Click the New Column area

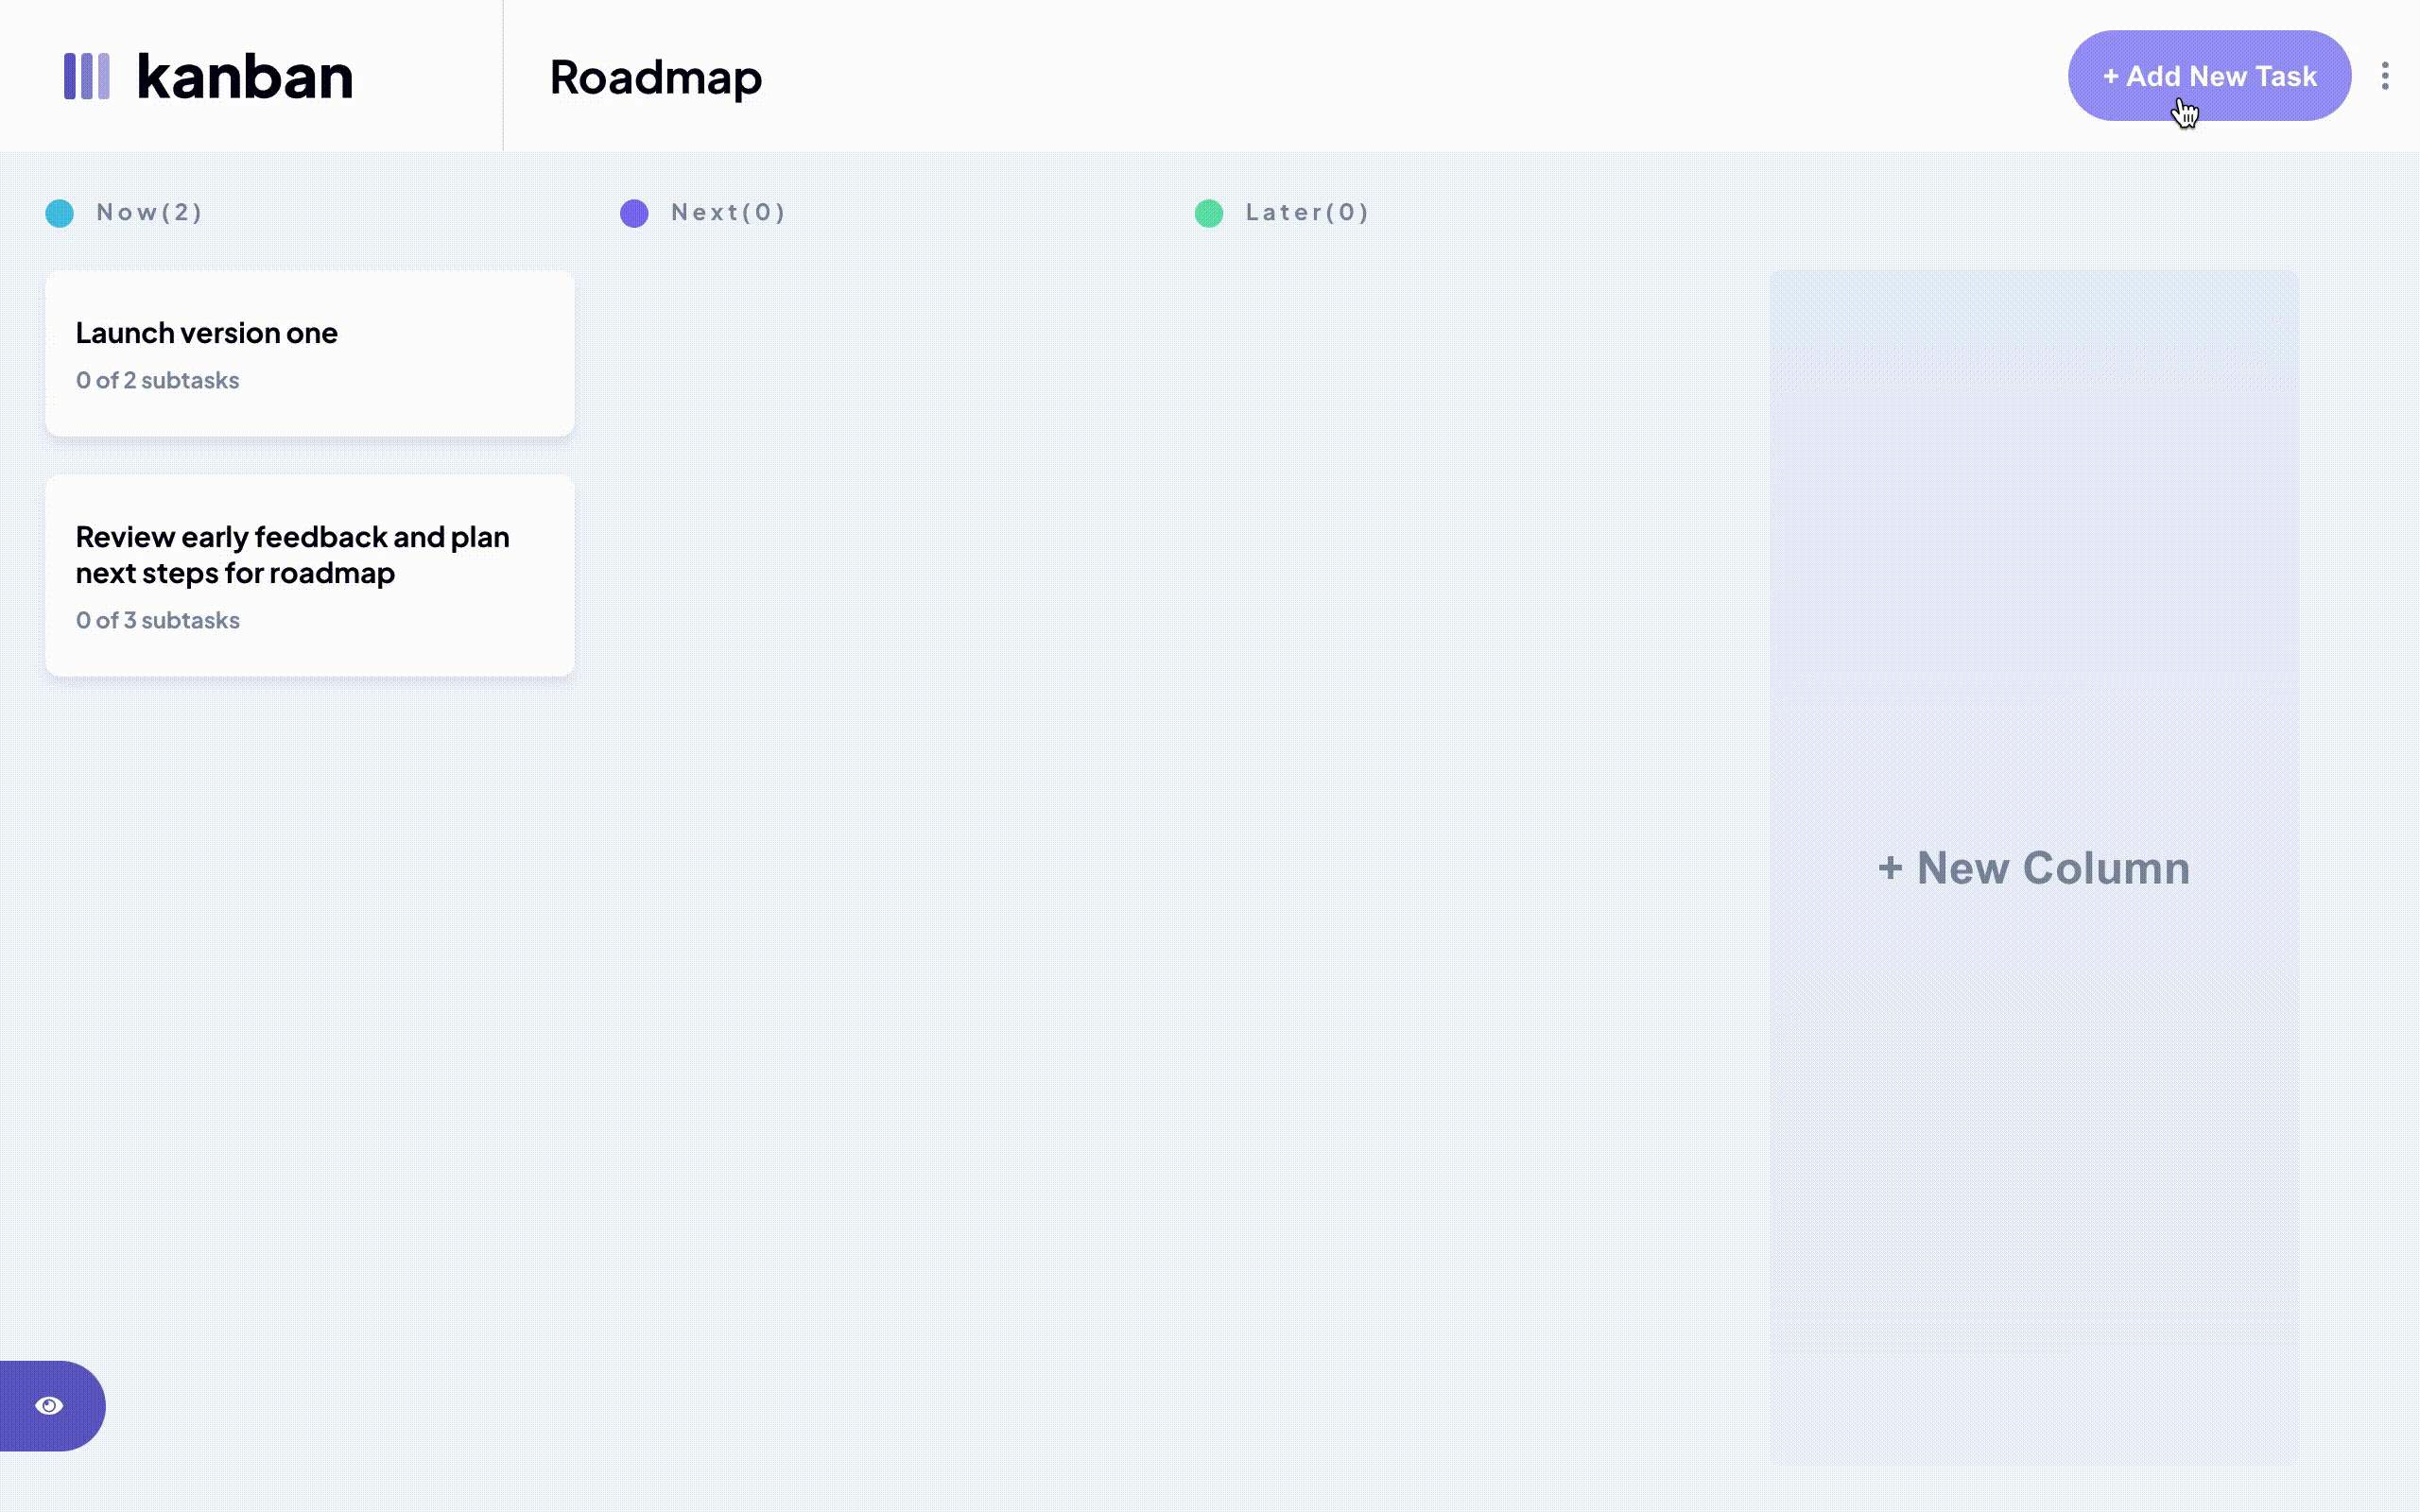[x=2033, y=867]
